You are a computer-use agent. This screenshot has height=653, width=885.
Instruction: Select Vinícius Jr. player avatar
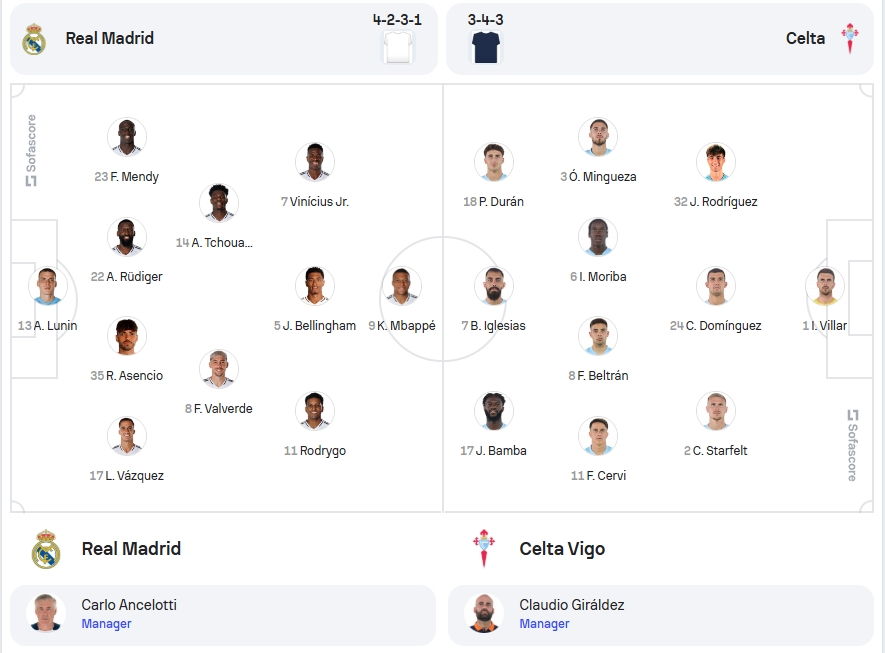(315, 162)
